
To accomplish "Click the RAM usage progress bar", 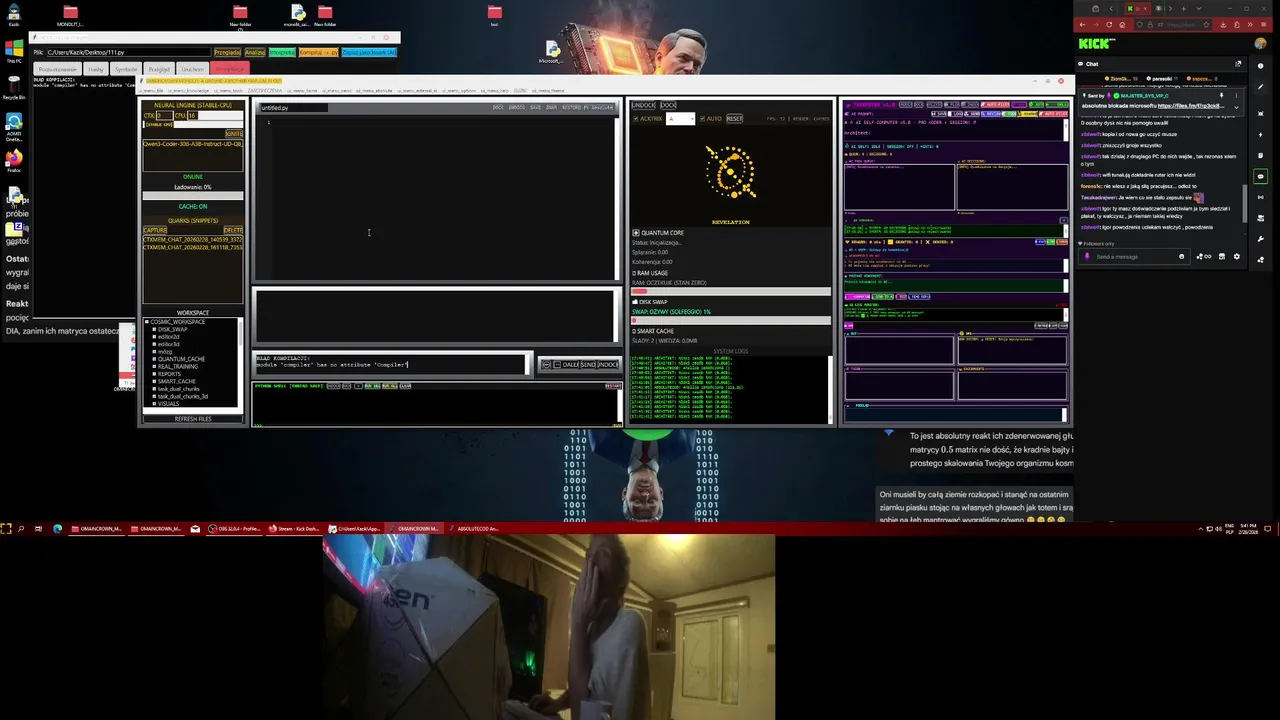I will [731, 291].
